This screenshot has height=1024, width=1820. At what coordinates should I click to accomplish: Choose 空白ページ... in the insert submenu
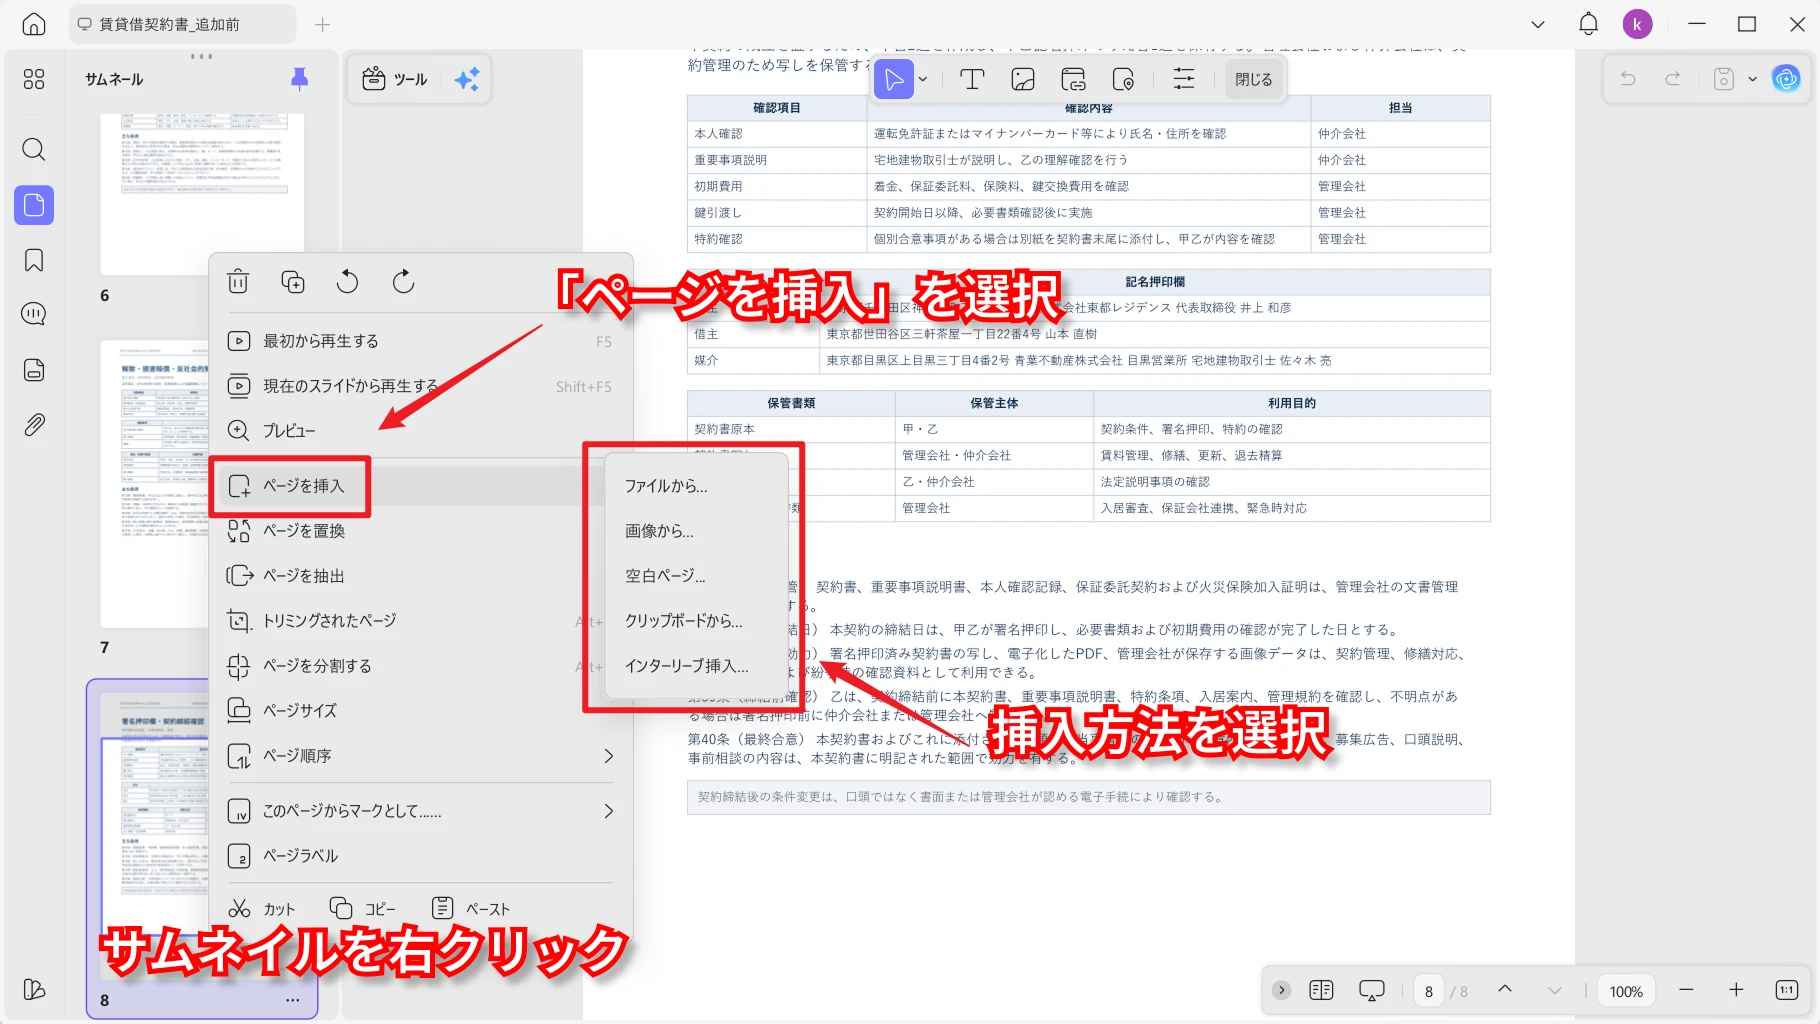pos(696,576)
